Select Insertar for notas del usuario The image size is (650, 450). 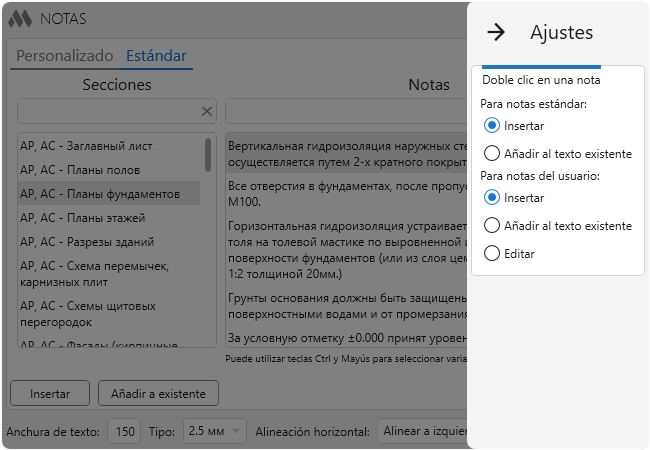tap(491, 198)
